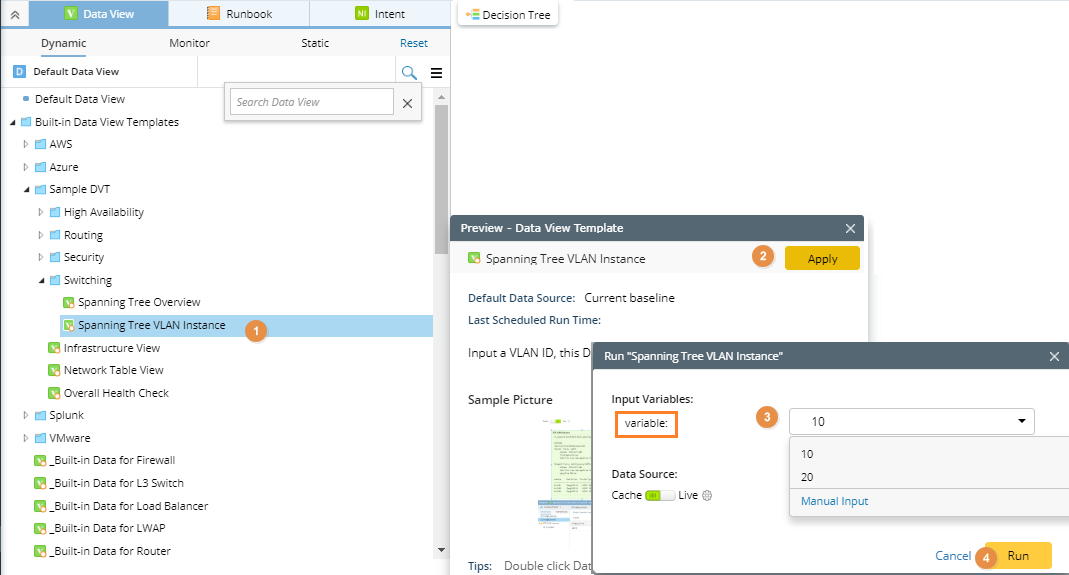Click the Overall Health Check icon
Screen dimensions: 1069x575
54,393
